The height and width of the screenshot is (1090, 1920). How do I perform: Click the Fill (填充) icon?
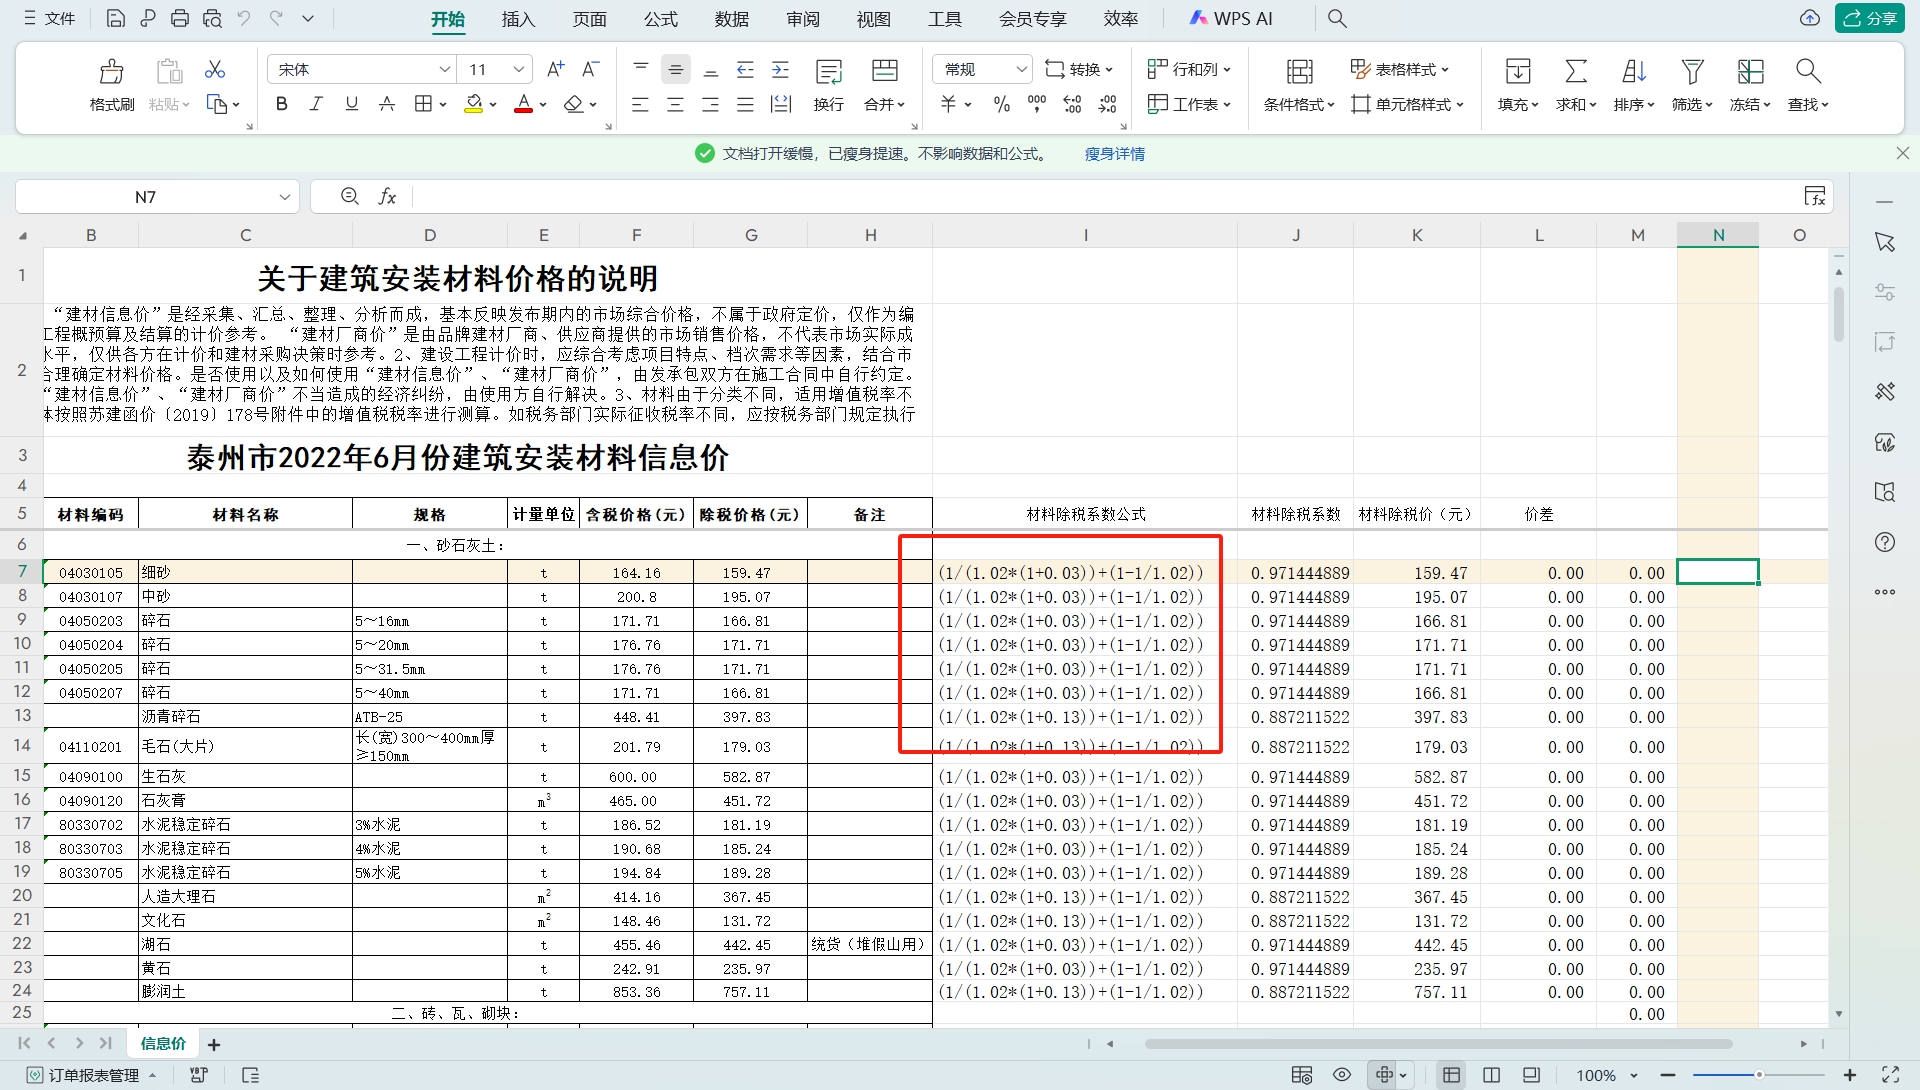[x=1518, y=71]
